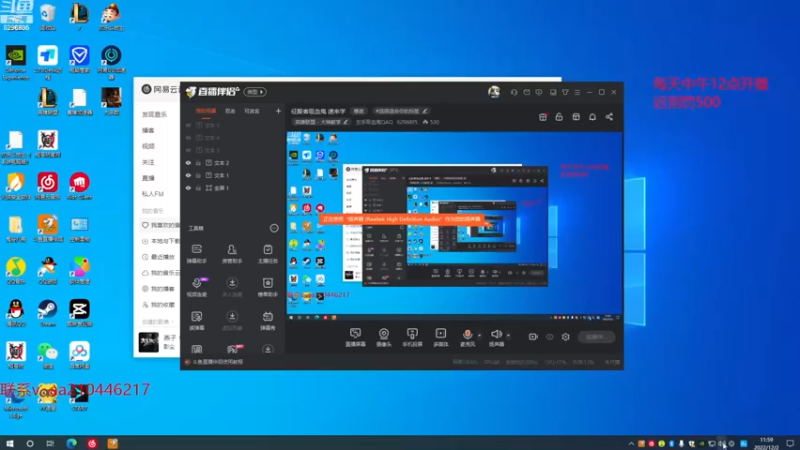Click the mode switch pill next to the logo

pyautogui.click(x=255, y=92)
